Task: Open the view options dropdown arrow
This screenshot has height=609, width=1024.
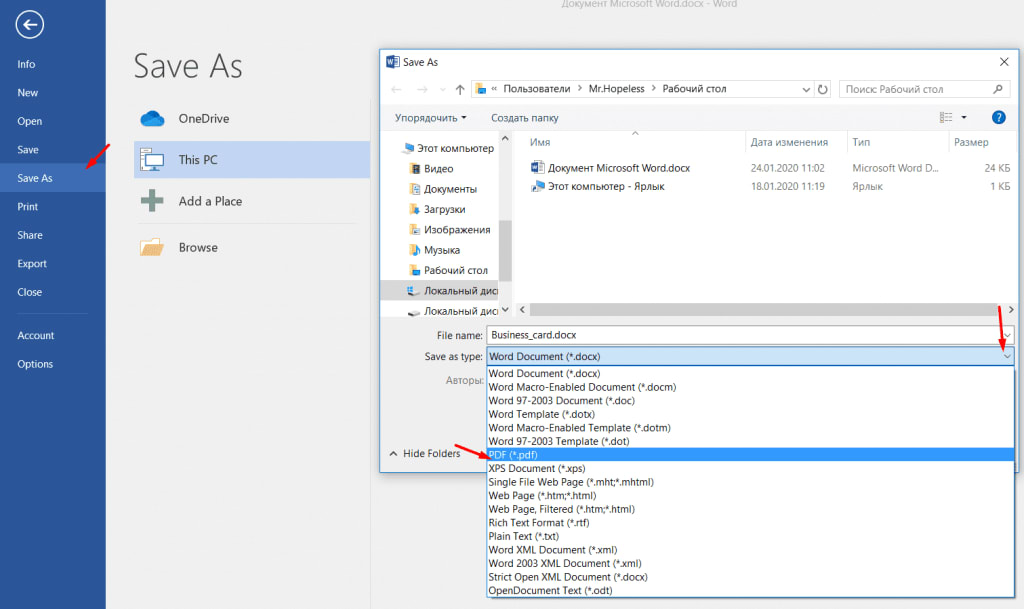Action: pos(964,117)
